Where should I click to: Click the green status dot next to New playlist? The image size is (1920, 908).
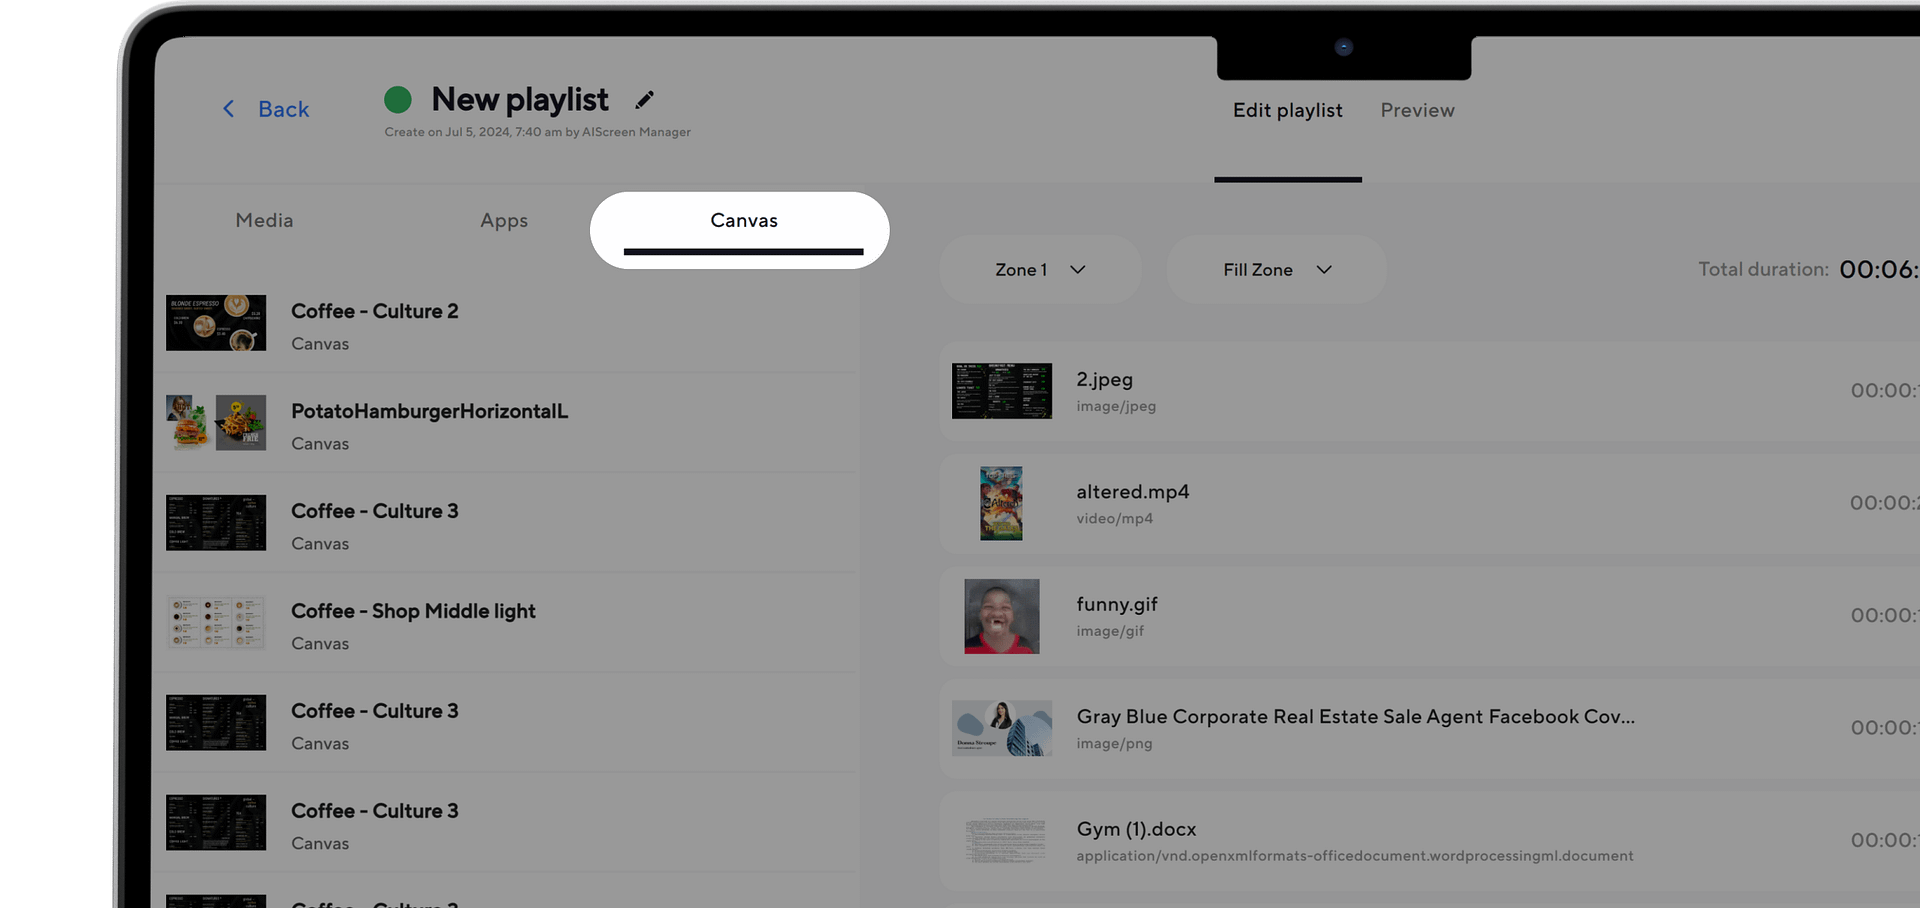pyautogui.click(x=398, y=99)
